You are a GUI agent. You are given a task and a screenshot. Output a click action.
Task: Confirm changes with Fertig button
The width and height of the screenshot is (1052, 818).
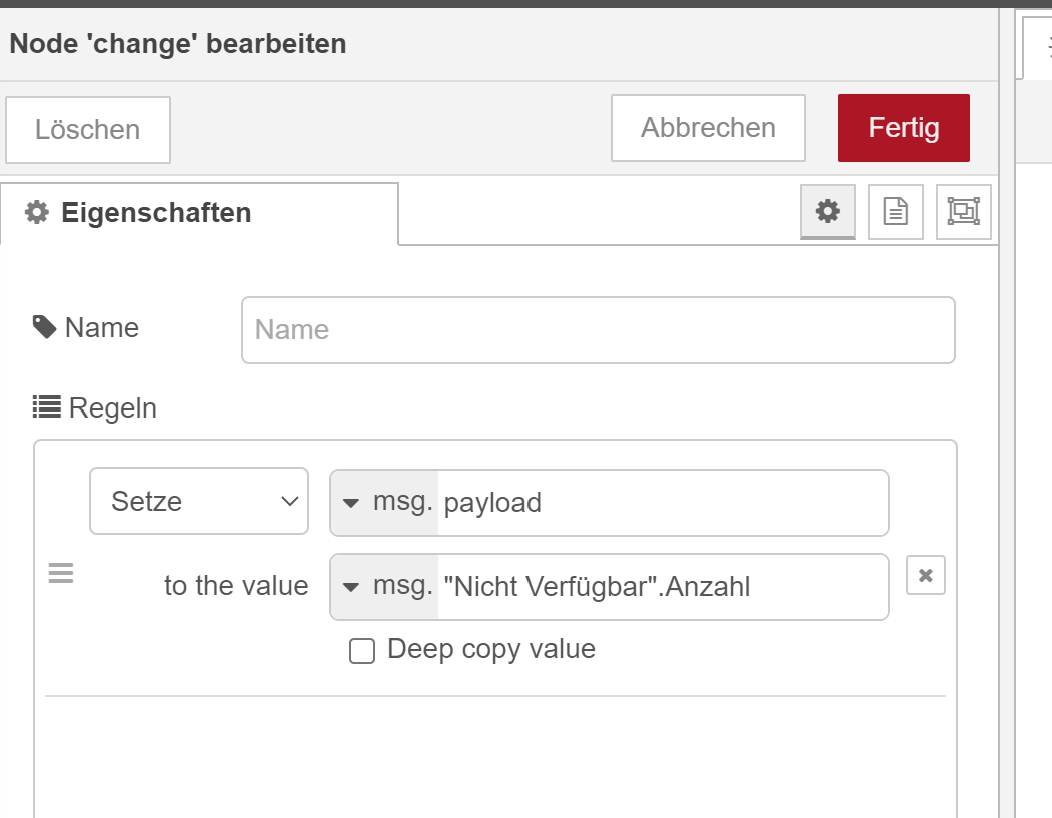903,127
